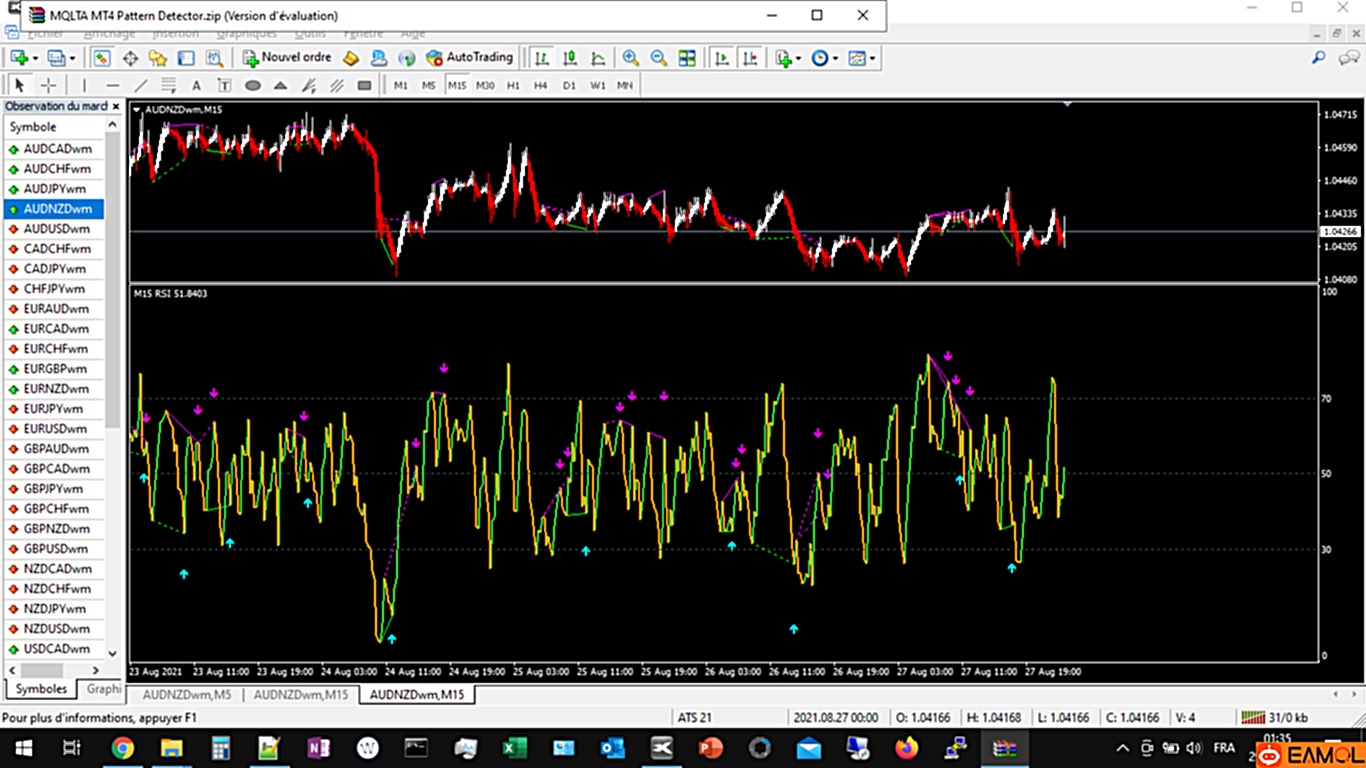Viewport: 1366px width, 768px height.
Task: Click the Nouvel ordre button
Action: point(286,58)
